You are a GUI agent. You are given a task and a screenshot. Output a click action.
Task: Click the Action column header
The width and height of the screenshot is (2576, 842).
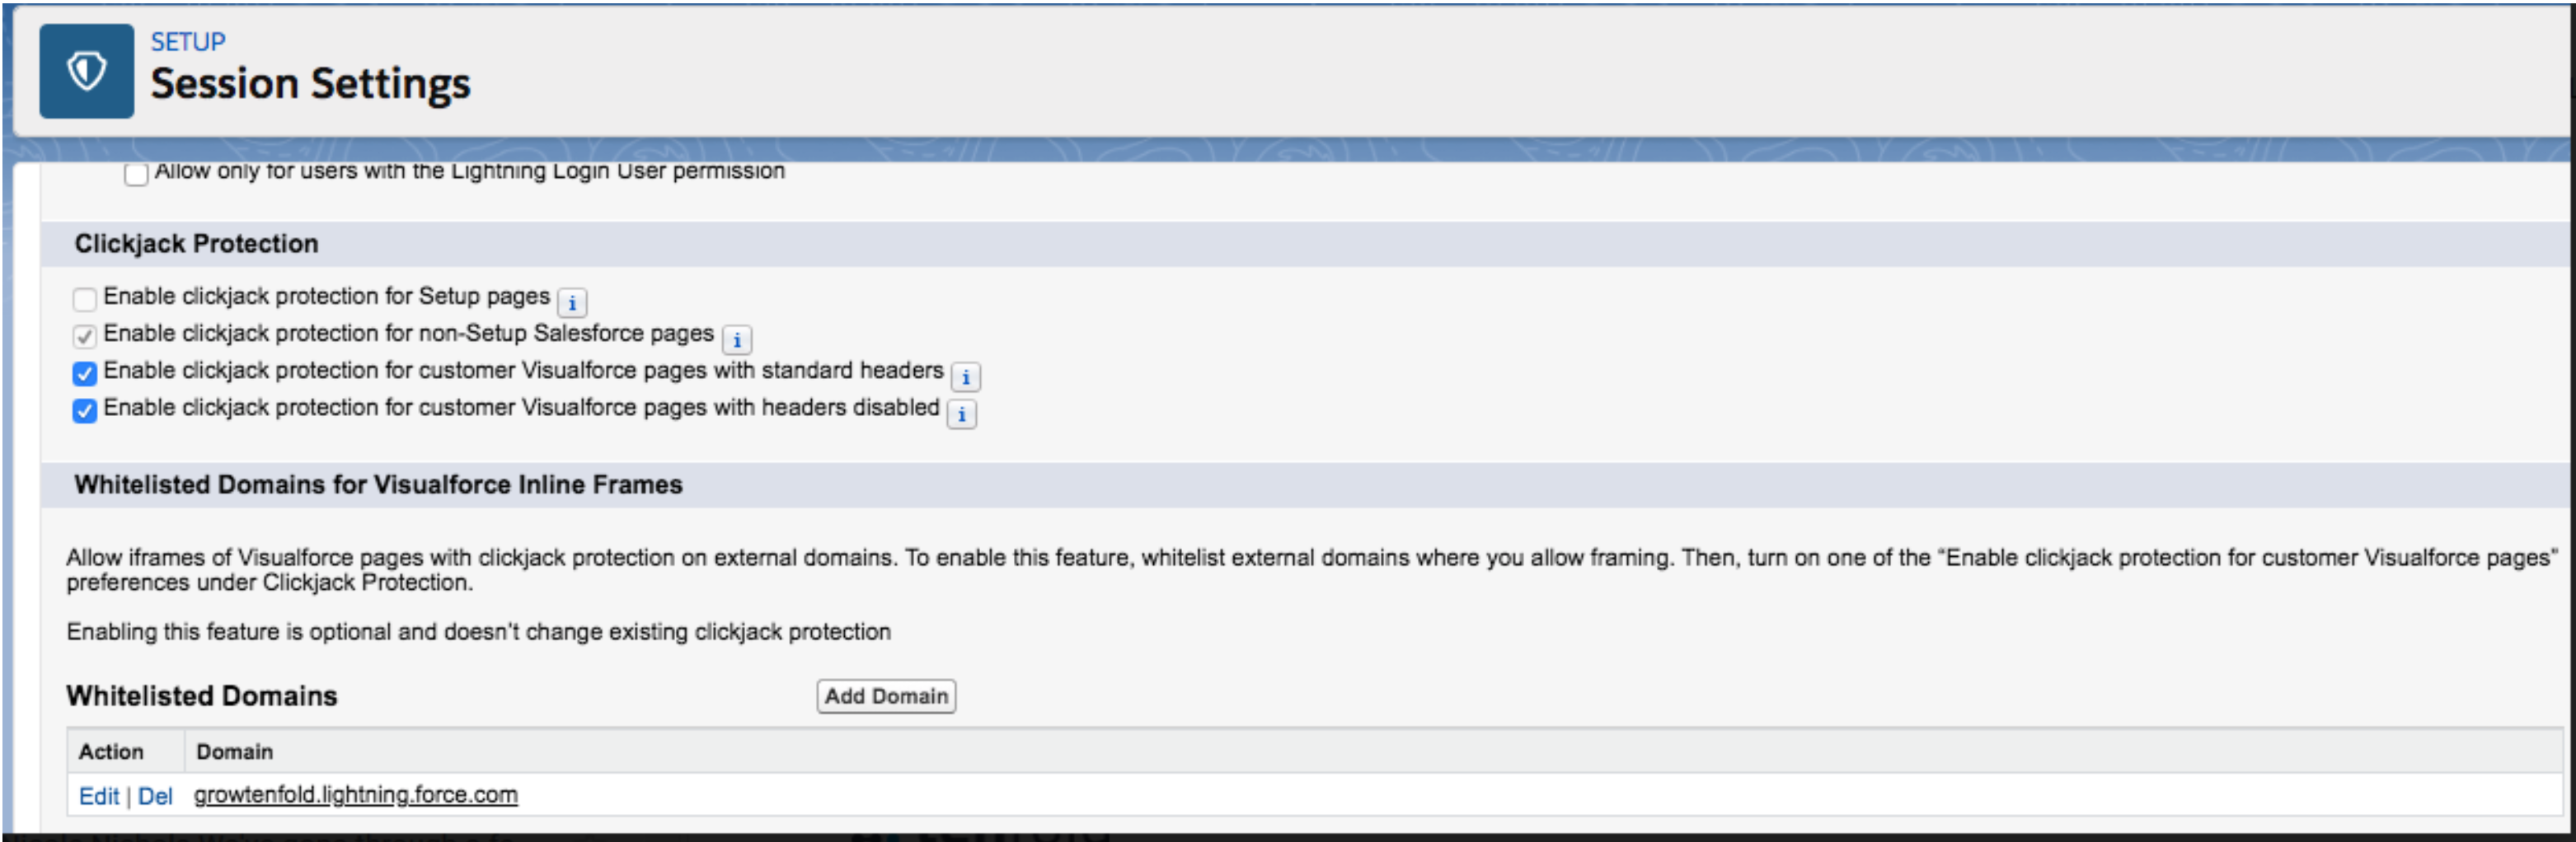[111, 752]
